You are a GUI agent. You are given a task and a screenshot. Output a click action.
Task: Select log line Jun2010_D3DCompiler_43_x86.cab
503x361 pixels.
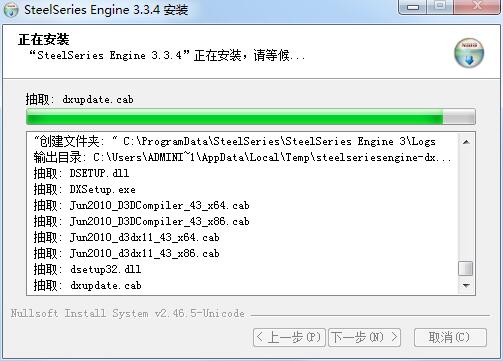pyautogui.click(x=141, y=221)
